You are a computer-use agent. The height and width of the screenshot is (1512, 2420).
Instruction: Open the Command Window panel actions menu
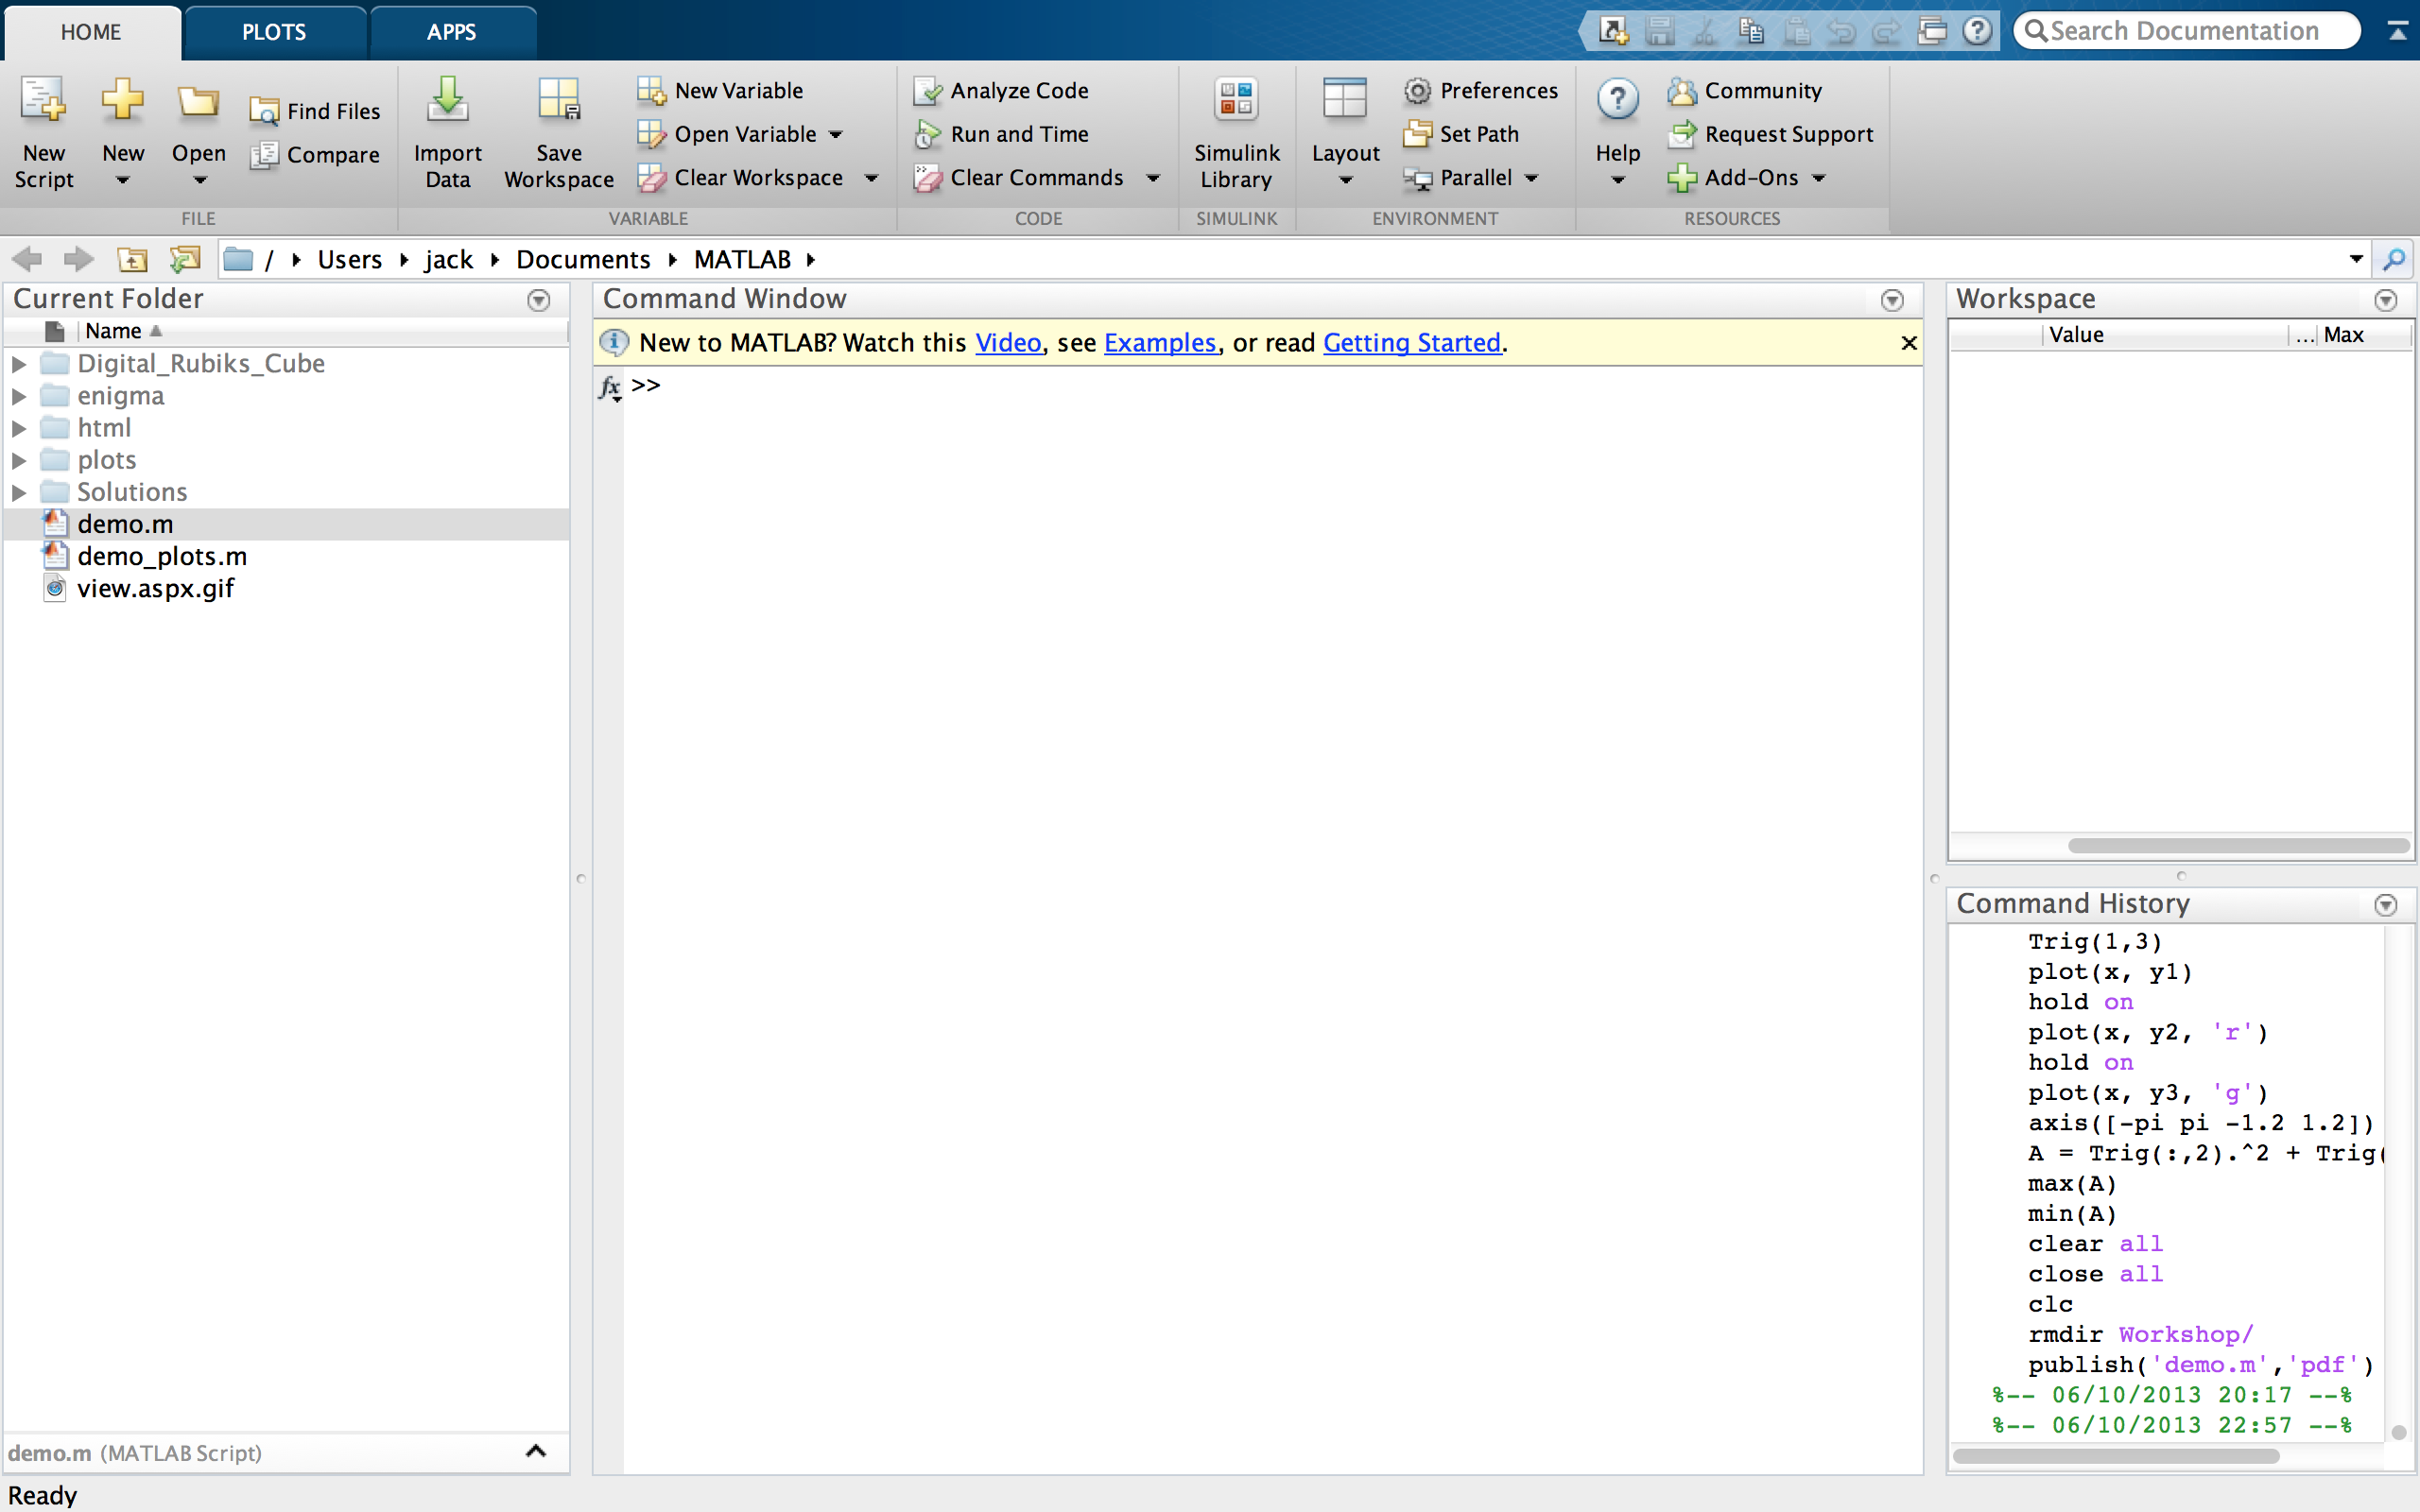[x=1892, y=300]
